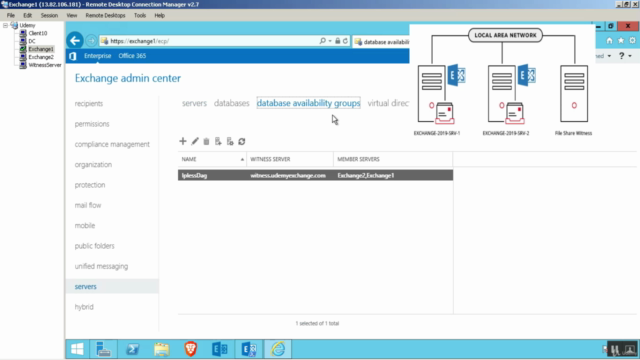Select the Exchange2 connection in the tree
Image resolution: width=640 pixels, height=360 pixels.
tap(41, 57)
